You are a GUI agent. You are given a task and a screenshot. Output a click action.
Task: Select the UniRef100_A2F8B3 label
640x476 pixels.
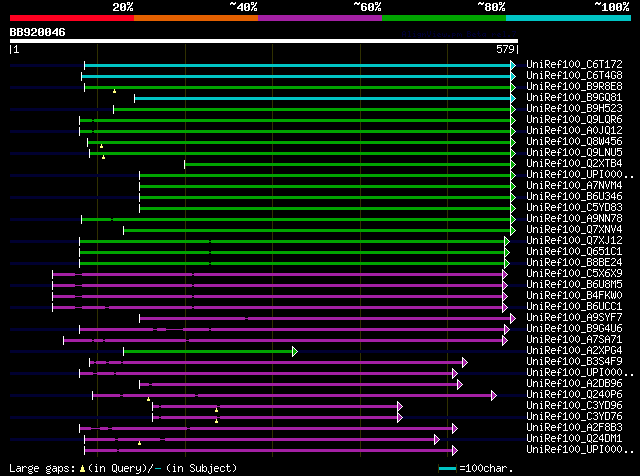tap(574, 428)
